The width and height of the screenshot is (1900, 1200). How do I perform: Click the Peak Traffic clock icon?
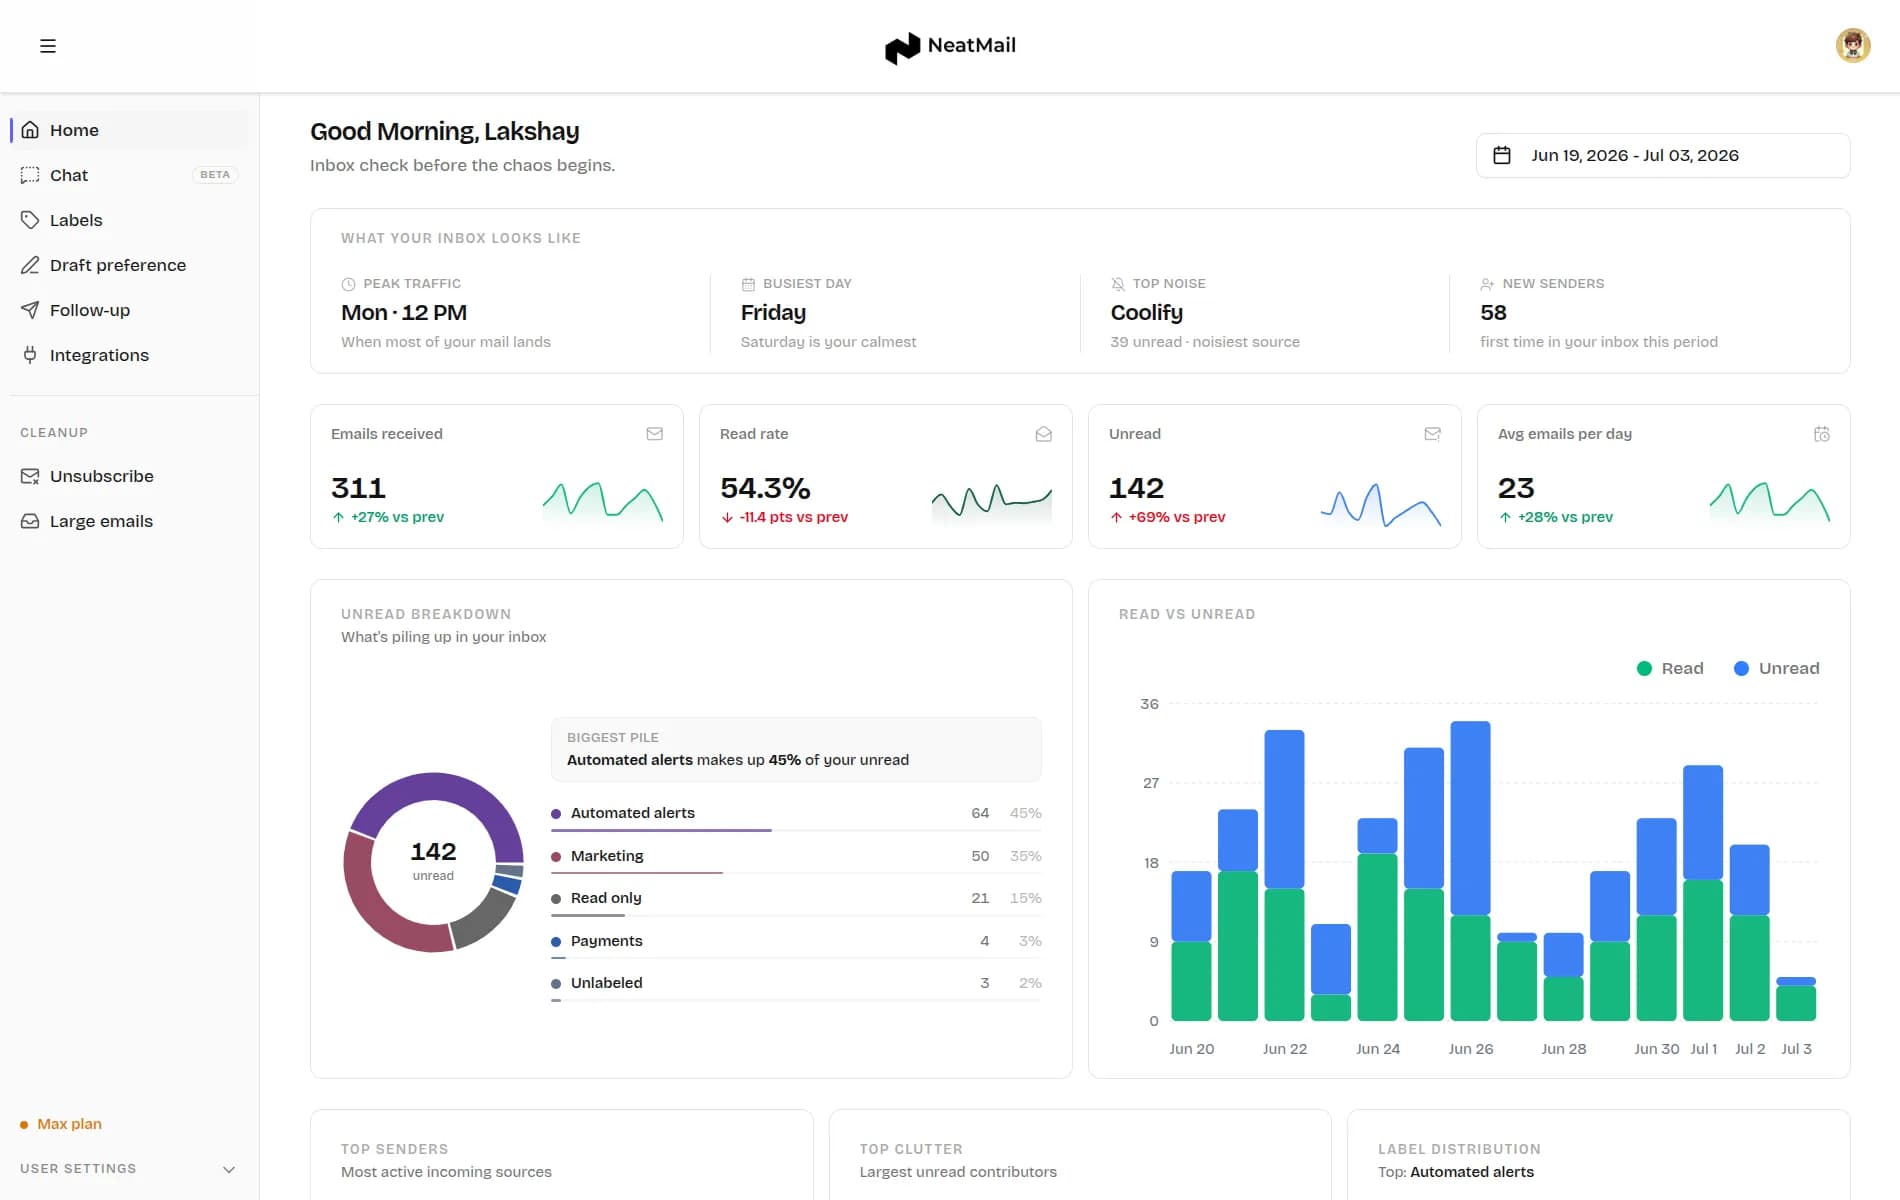[348, 284]
